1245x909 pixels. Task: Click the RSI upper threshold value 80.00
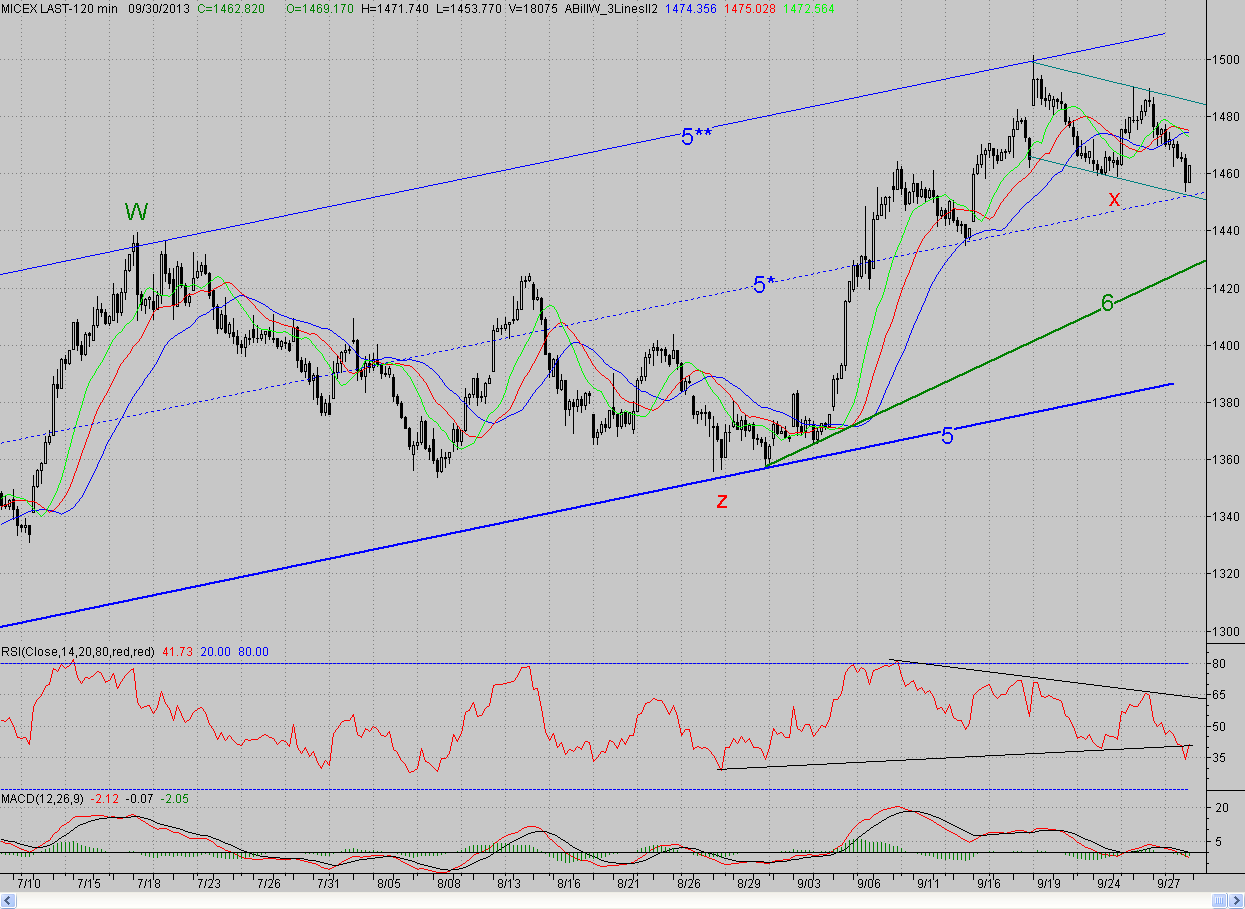tap(255, 651)
